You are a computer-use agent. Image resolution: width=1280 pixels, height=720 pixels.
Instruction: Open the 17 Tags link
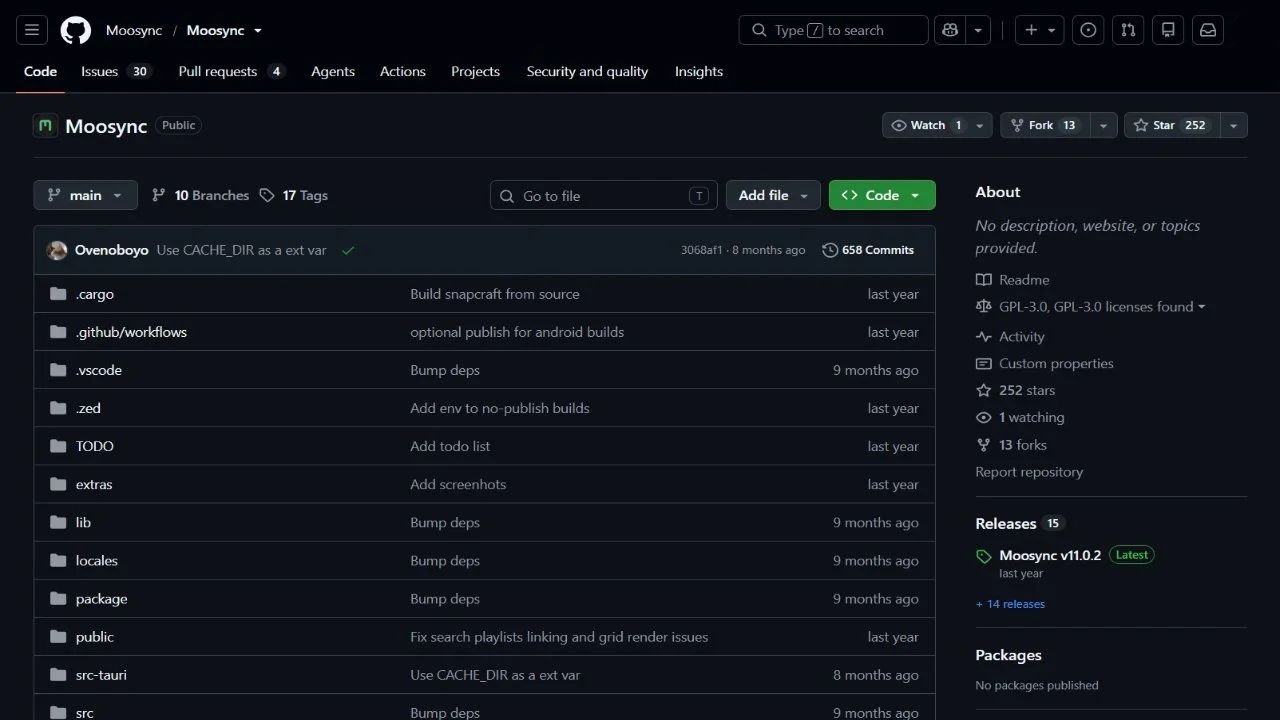(x=294, y=195)
